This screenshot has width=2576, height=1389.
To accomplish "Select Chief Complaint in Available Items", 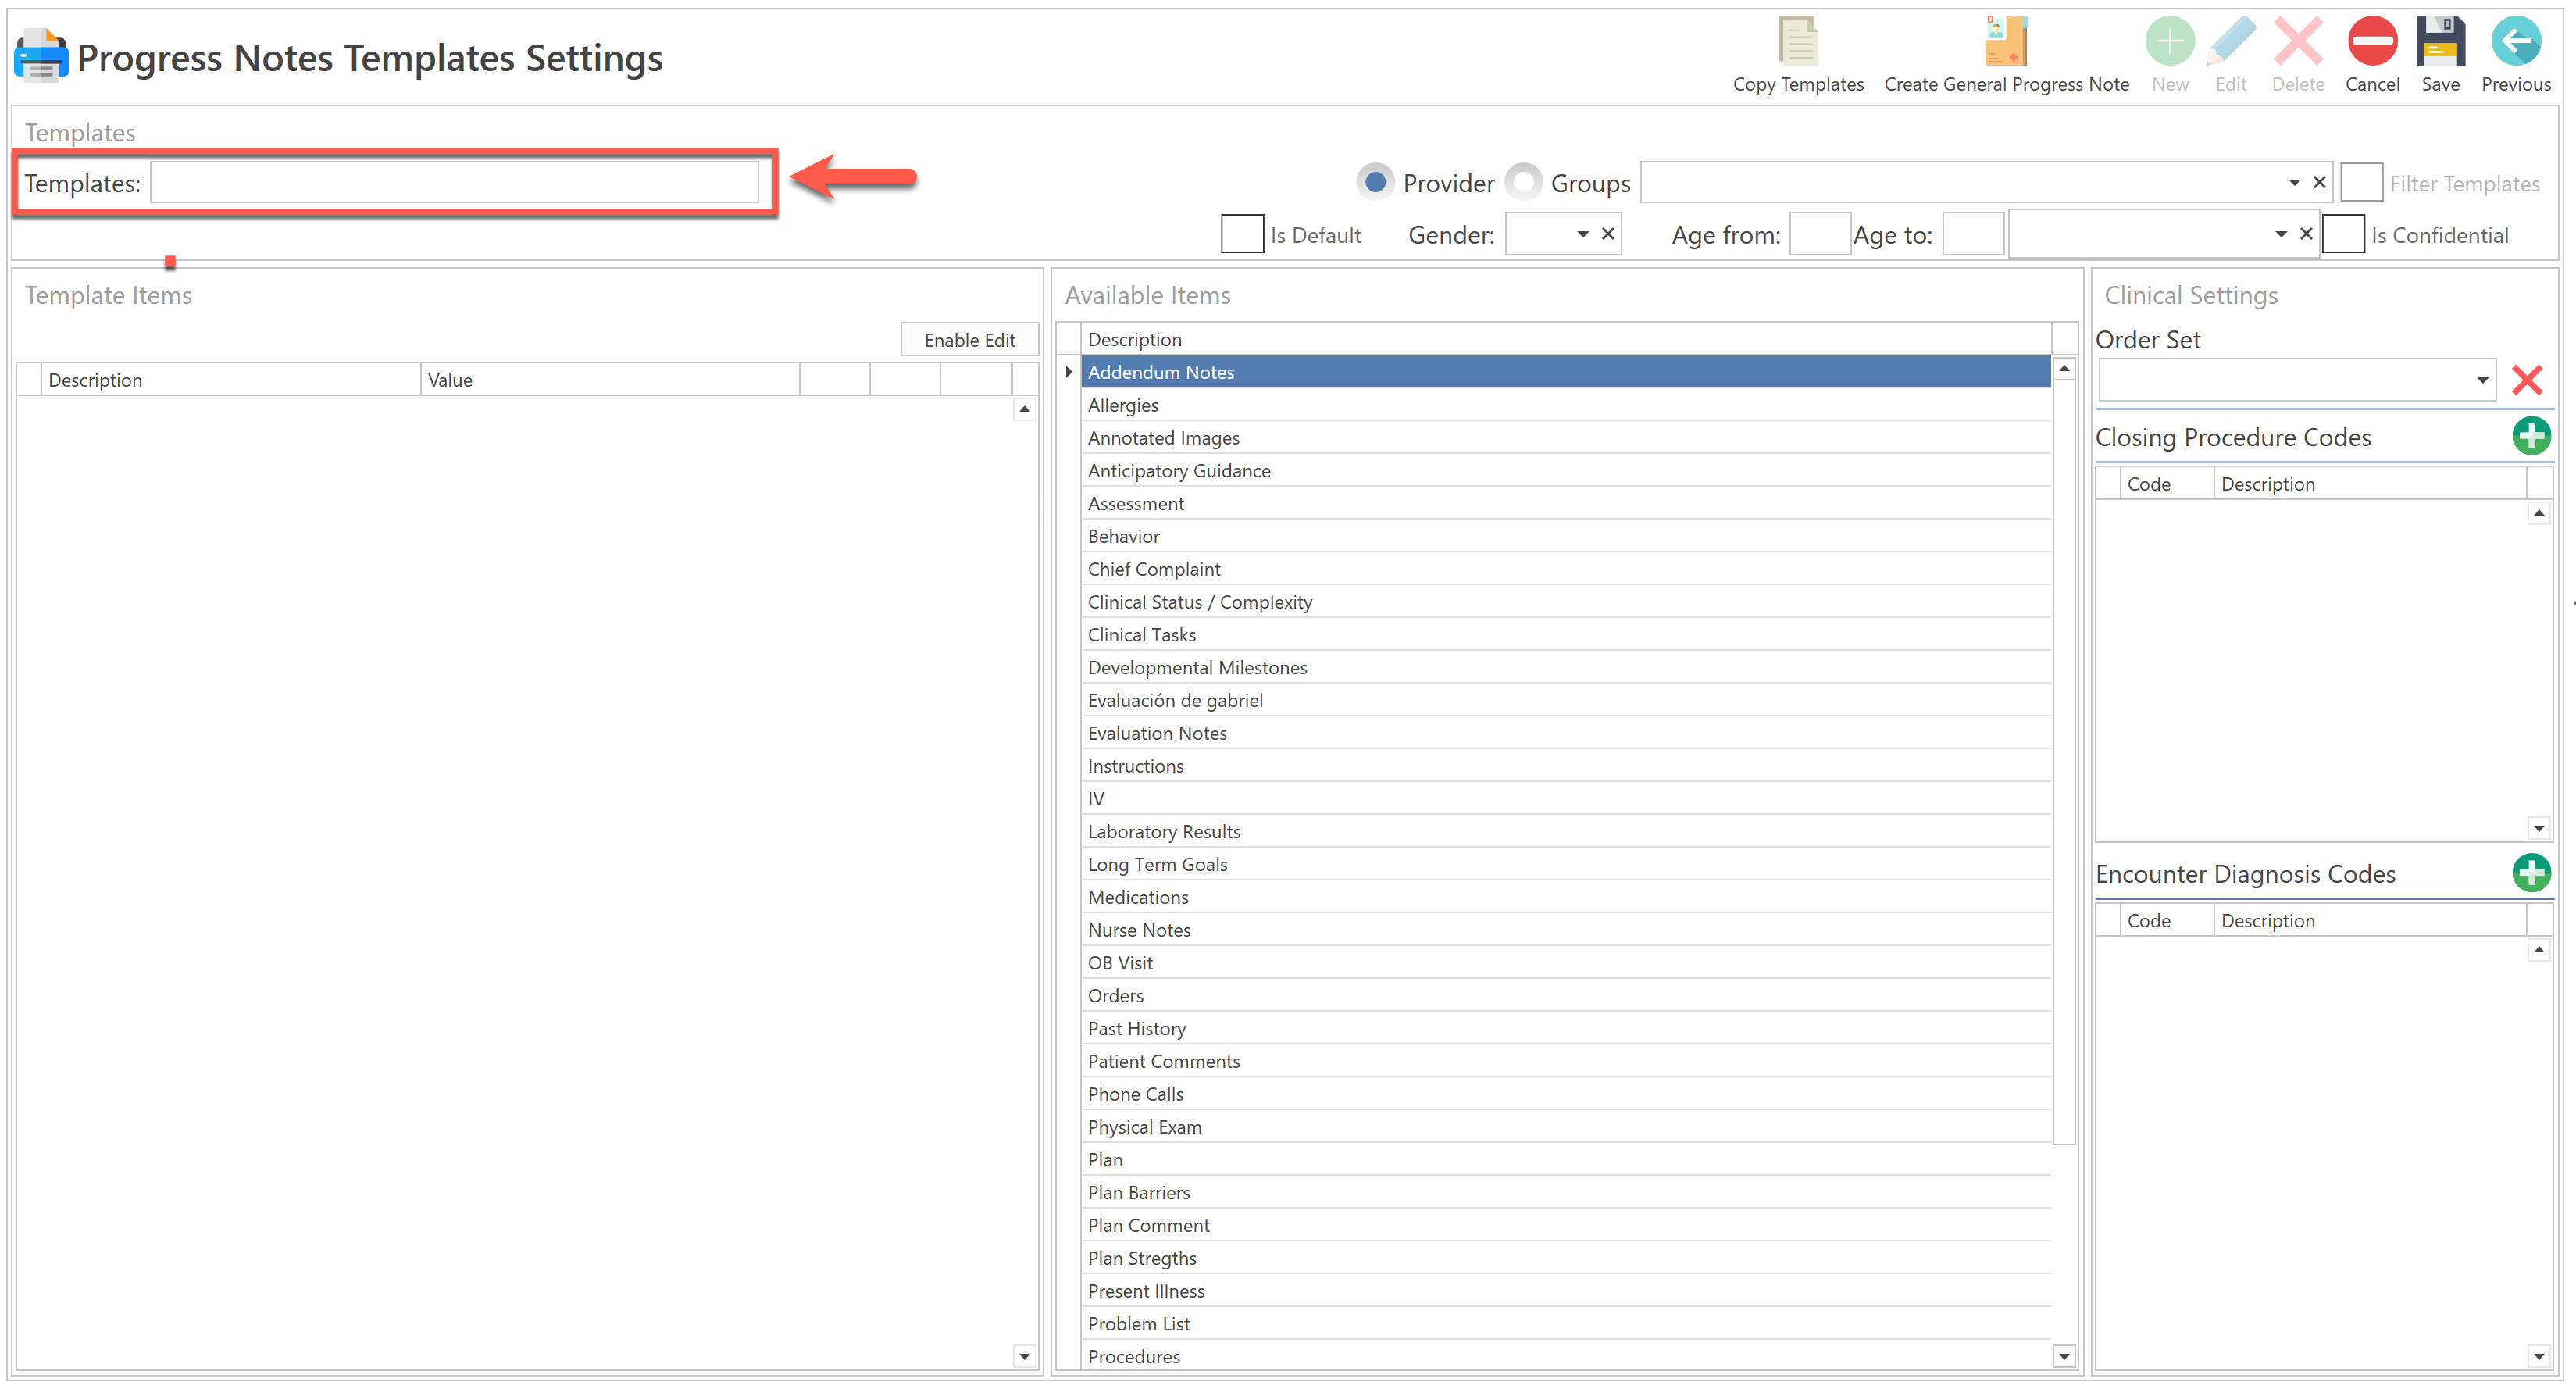I will point(1153,569).
